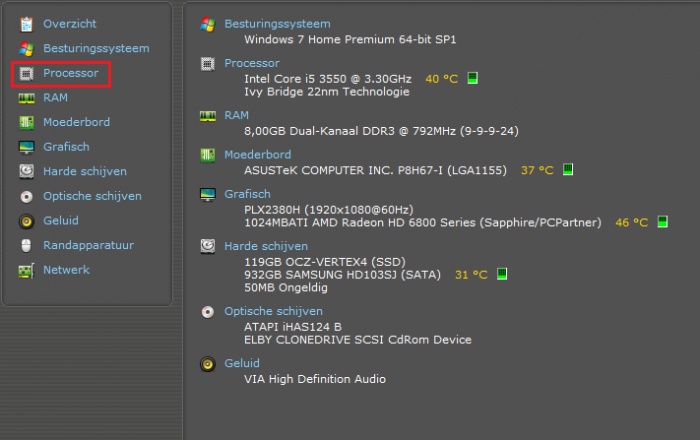Click PLX2380H (1920x1080@60Hz) text
The height and width of the screenshot is (440, 700).
tap(329, 210)
